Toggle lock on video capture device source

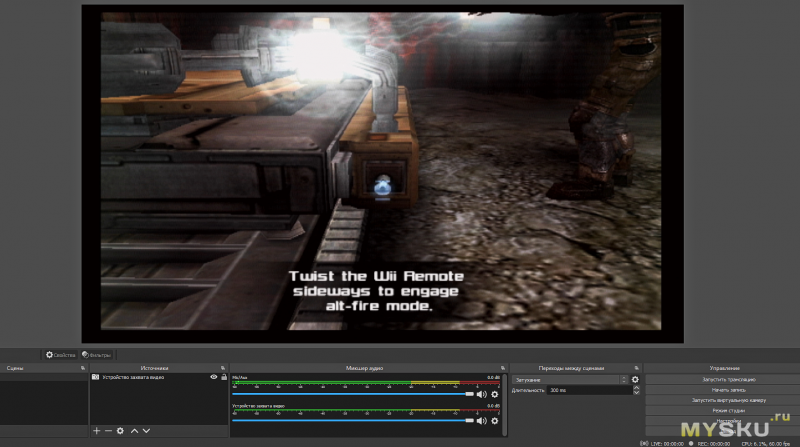click(x=224, y=377)
